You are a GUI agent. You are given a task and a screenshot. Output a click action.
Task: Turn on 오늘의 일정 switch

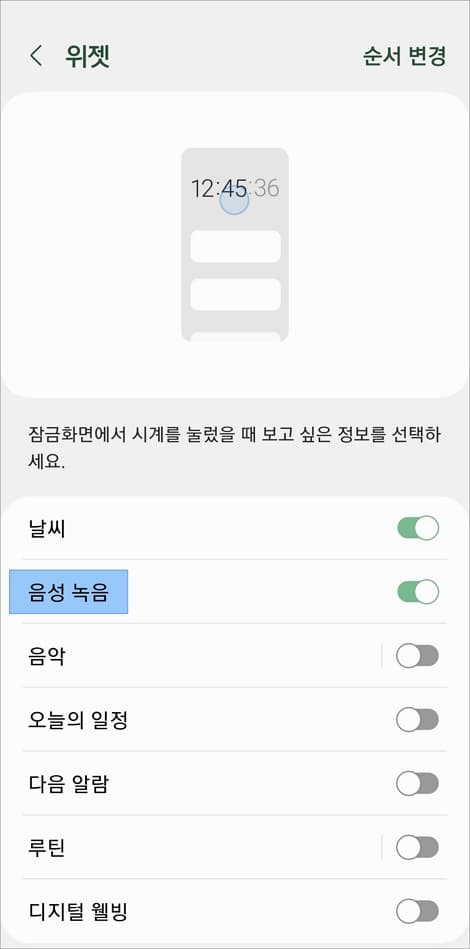pos(417,720)
